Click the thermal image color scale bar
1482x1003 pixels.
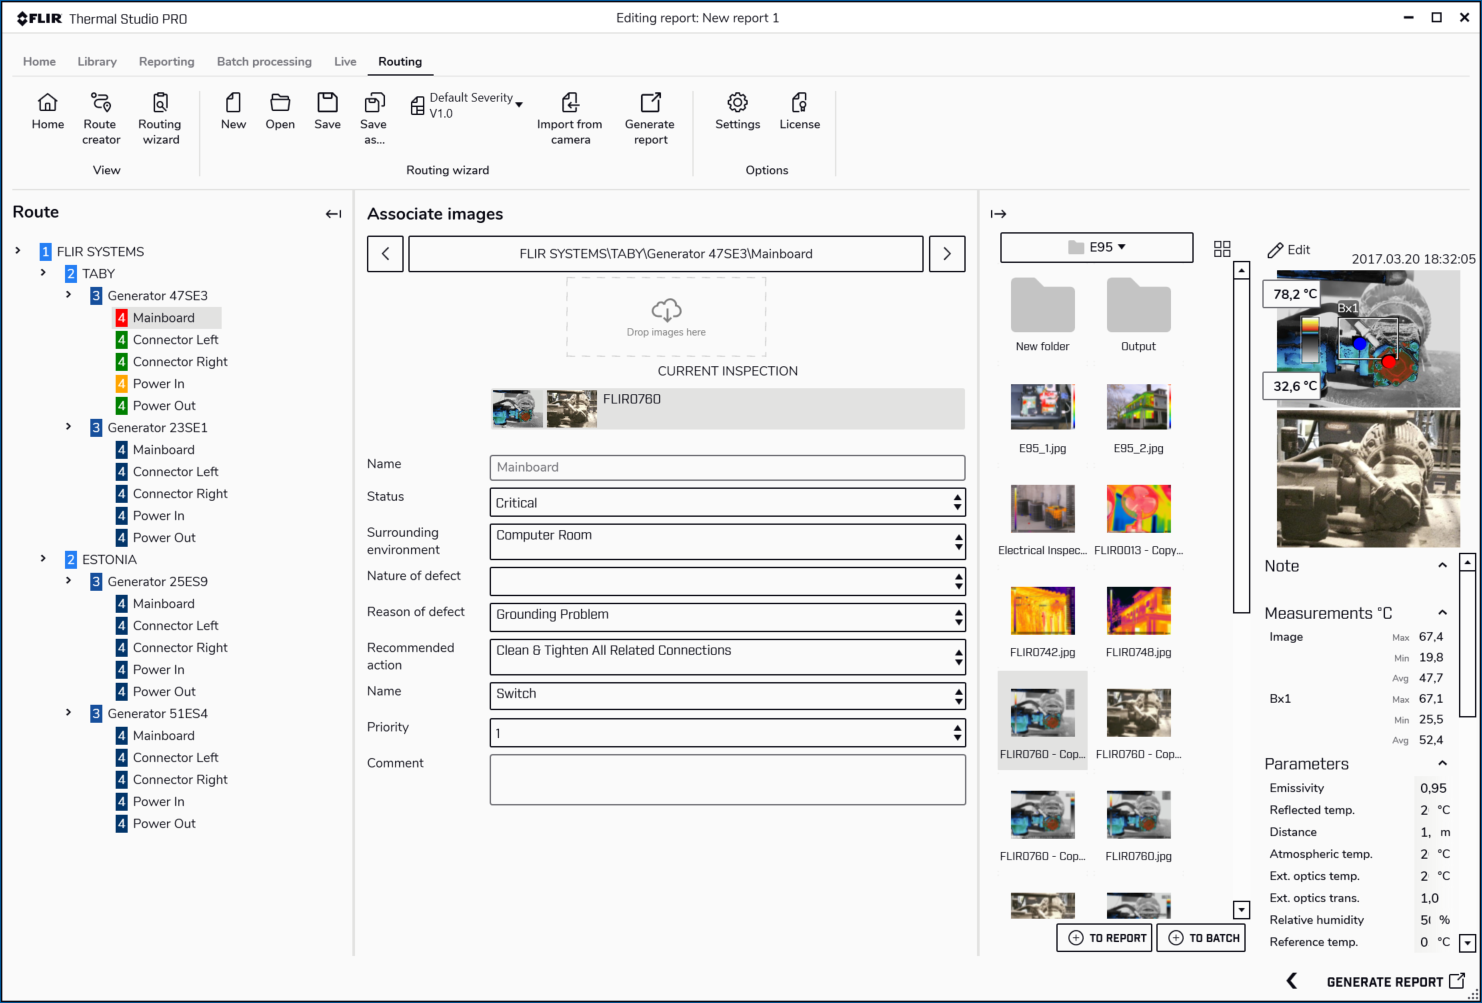pos(1309,340)
